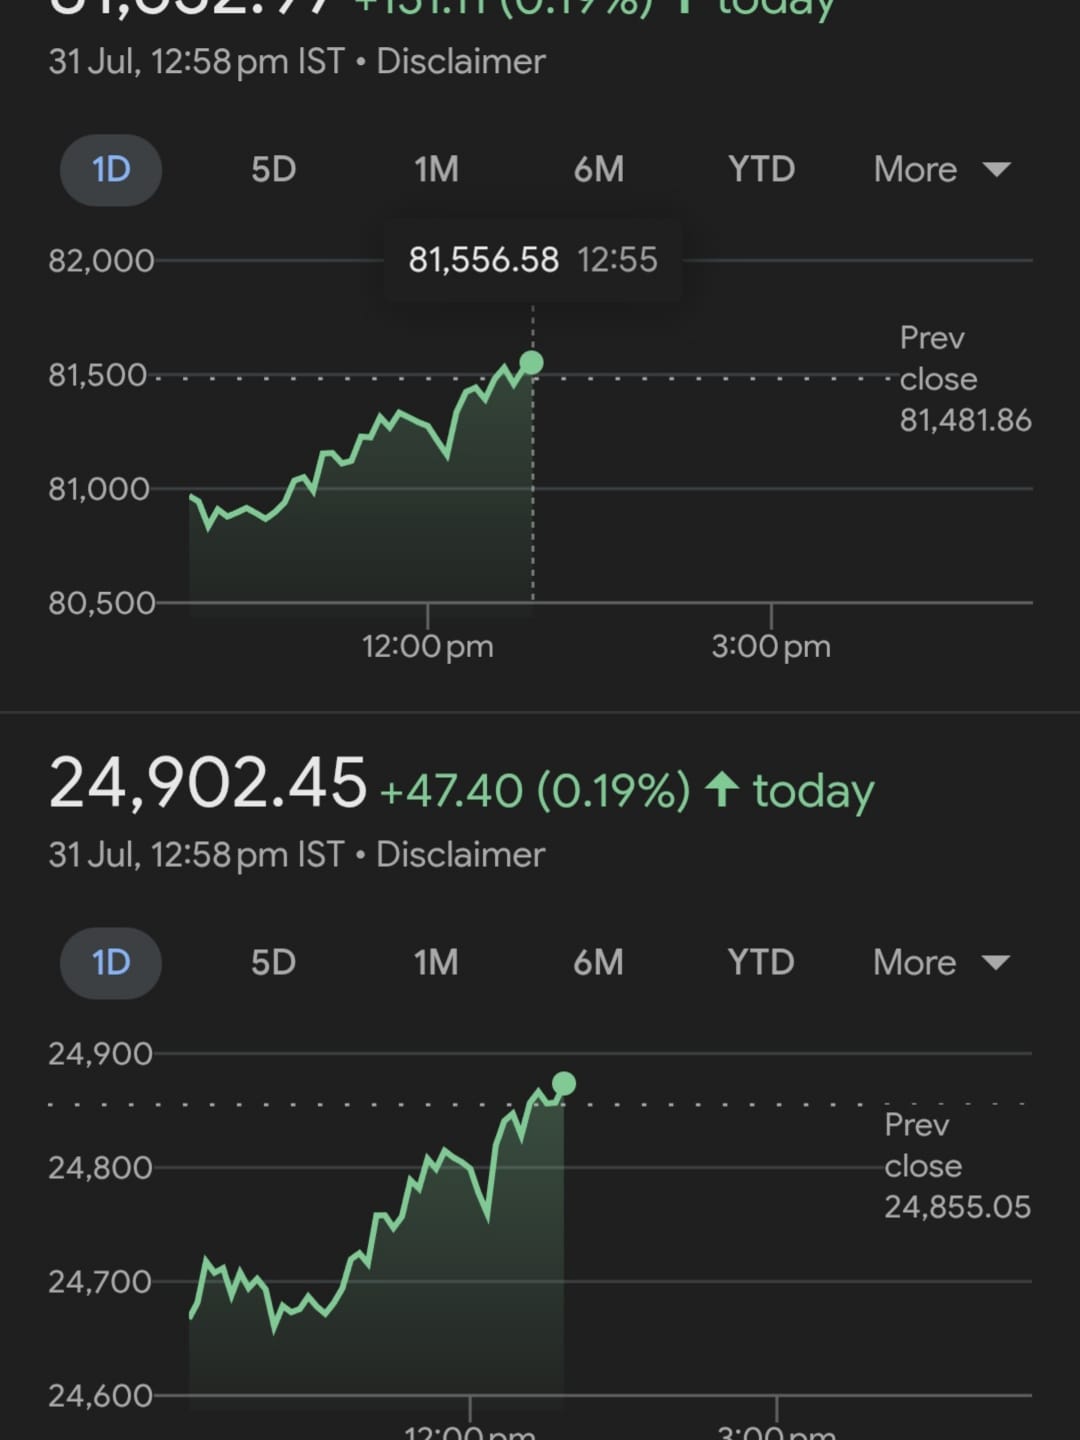Choose the 1M tab under the 24,902.45 quote
The image size is (1080, 1440).
[x=436, y=962]
